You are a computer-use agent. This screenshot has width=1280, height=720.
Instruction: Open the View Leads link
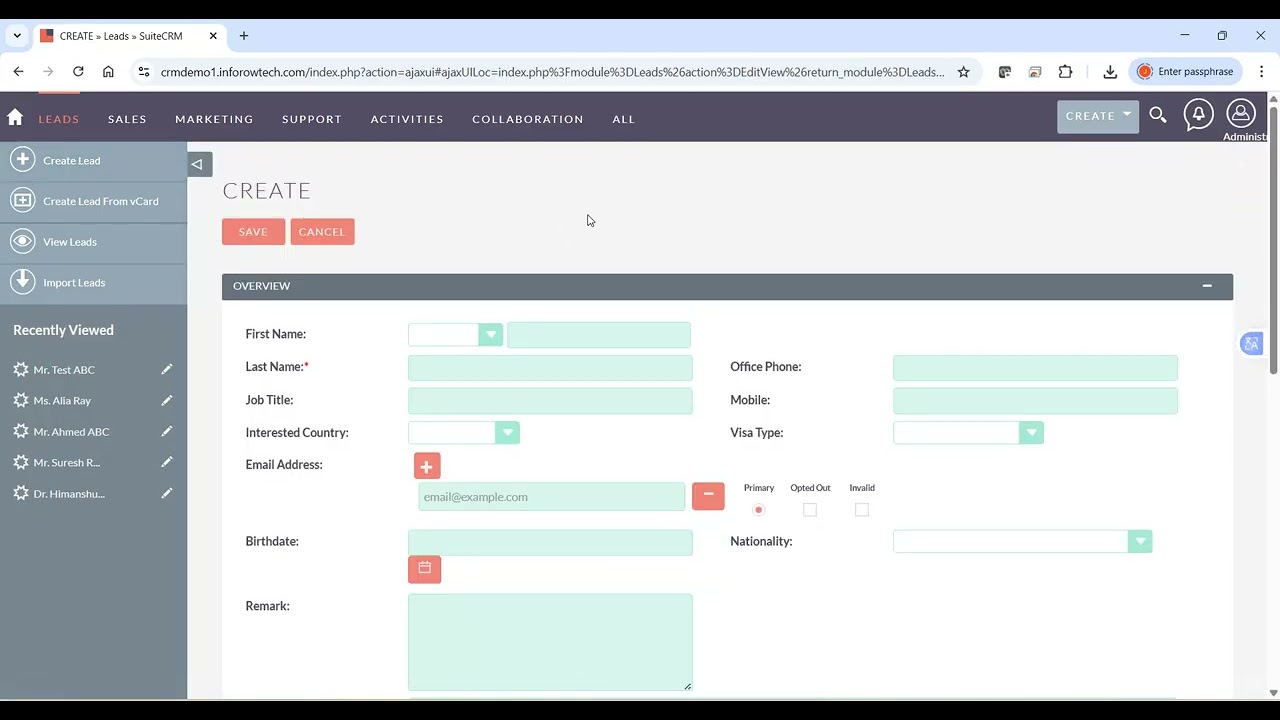point(70,242)
